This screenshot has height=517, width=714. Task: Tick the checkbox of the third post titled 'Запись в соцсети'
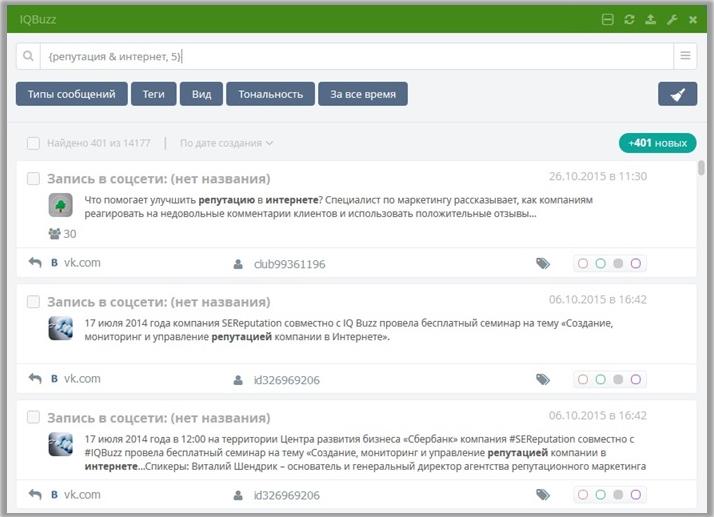[33, 417]
